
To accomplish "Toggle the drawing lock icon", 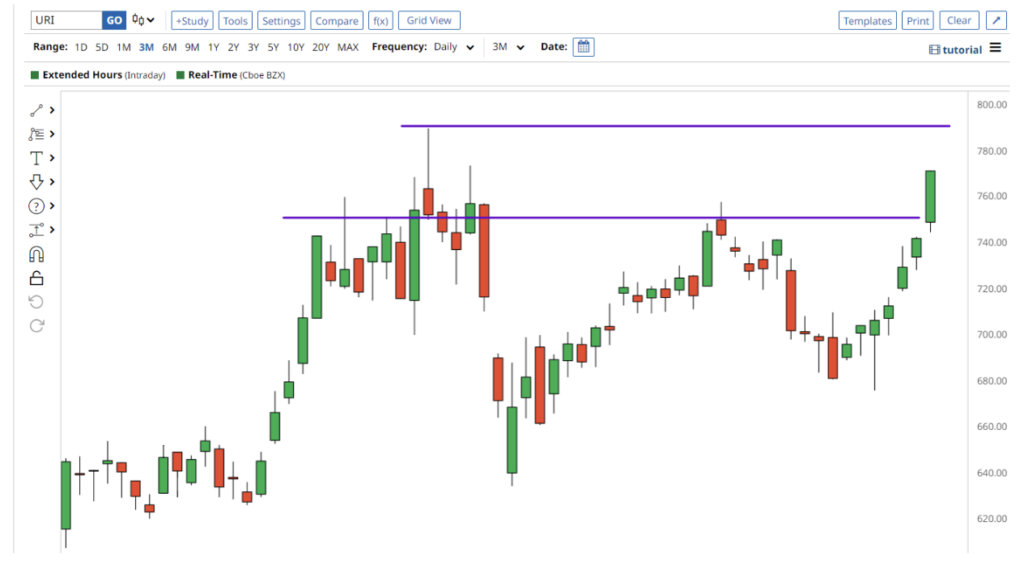I will [36, 278].
